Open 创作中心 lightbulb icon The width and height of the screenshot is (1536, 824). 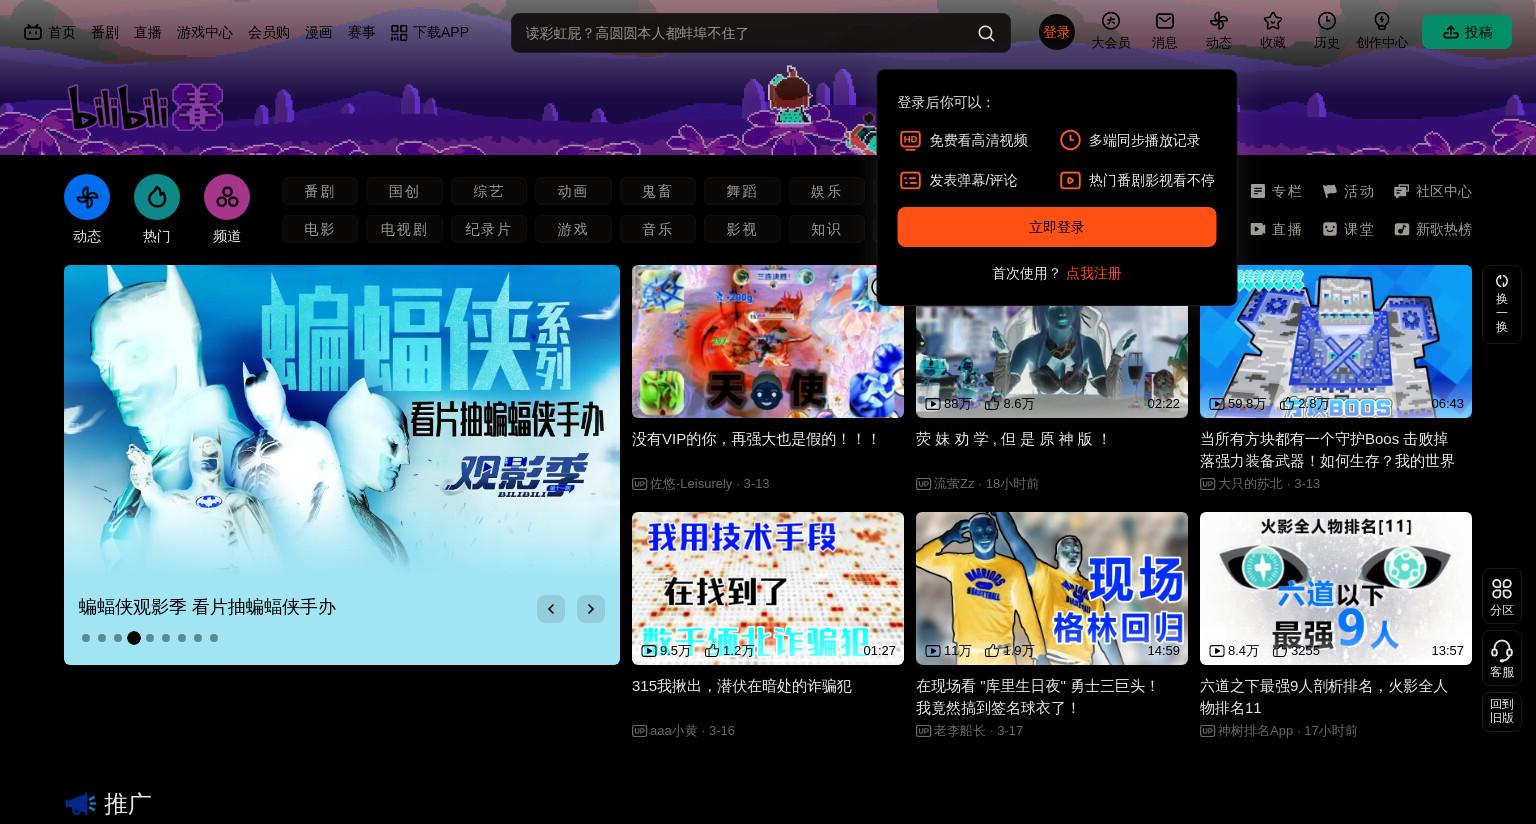[1382, 21]
